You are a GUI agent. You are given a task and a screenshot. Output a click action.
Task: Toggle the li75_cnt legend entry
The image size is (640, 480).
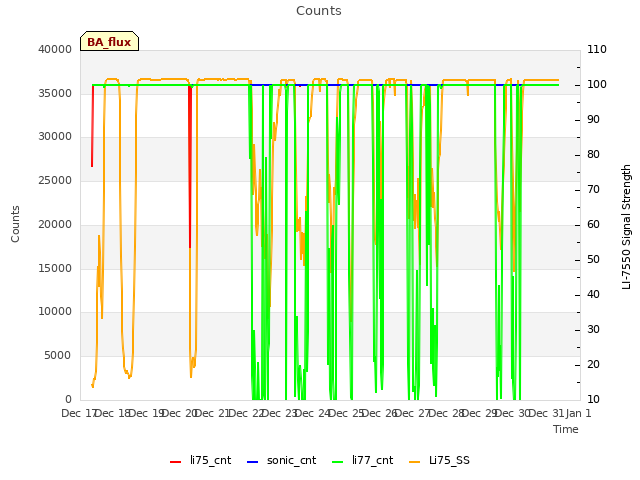click(x=200, y=460)
